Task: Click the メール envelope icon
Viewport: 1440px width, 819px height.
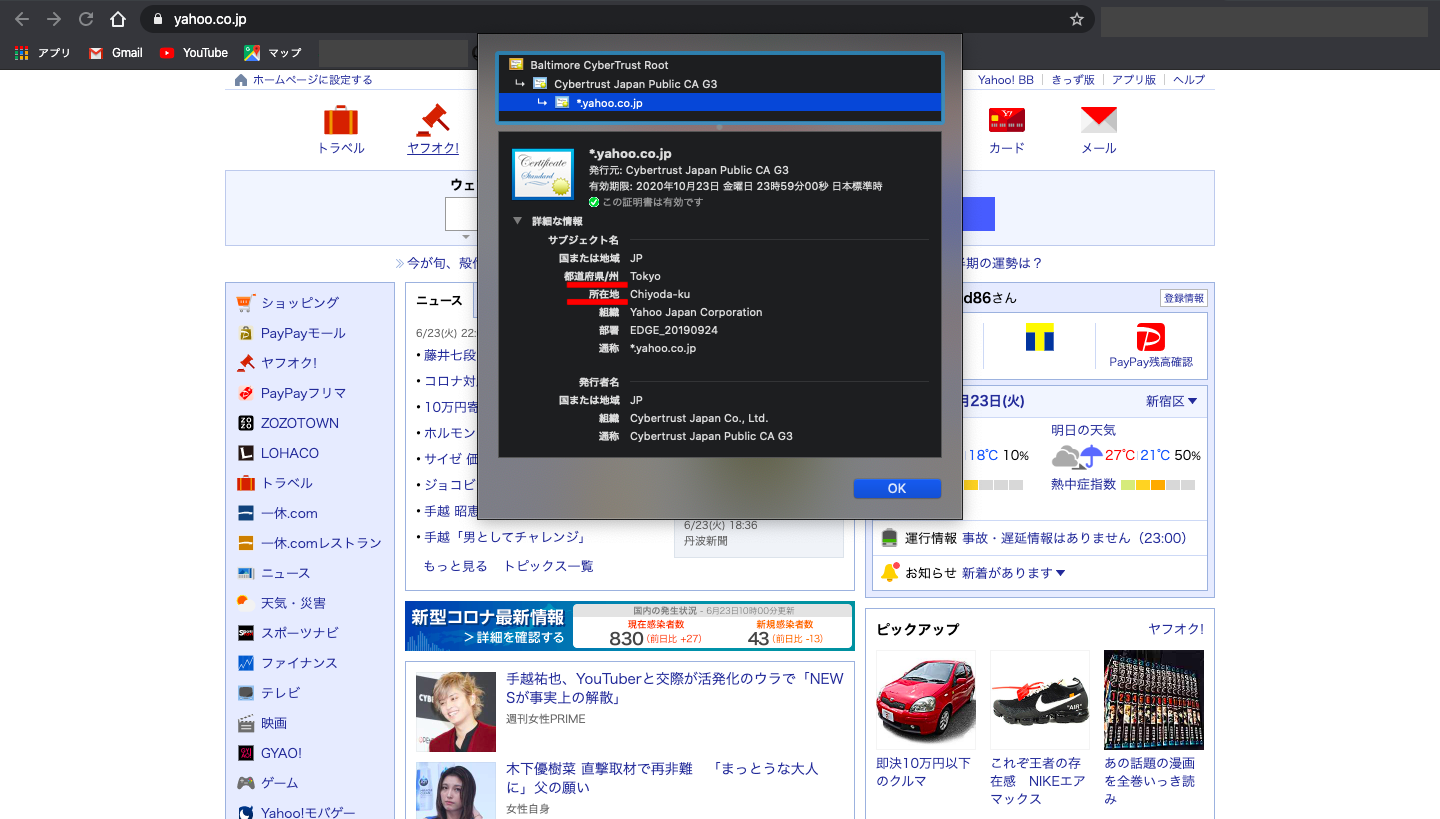Action: (x=1099, y=120)
